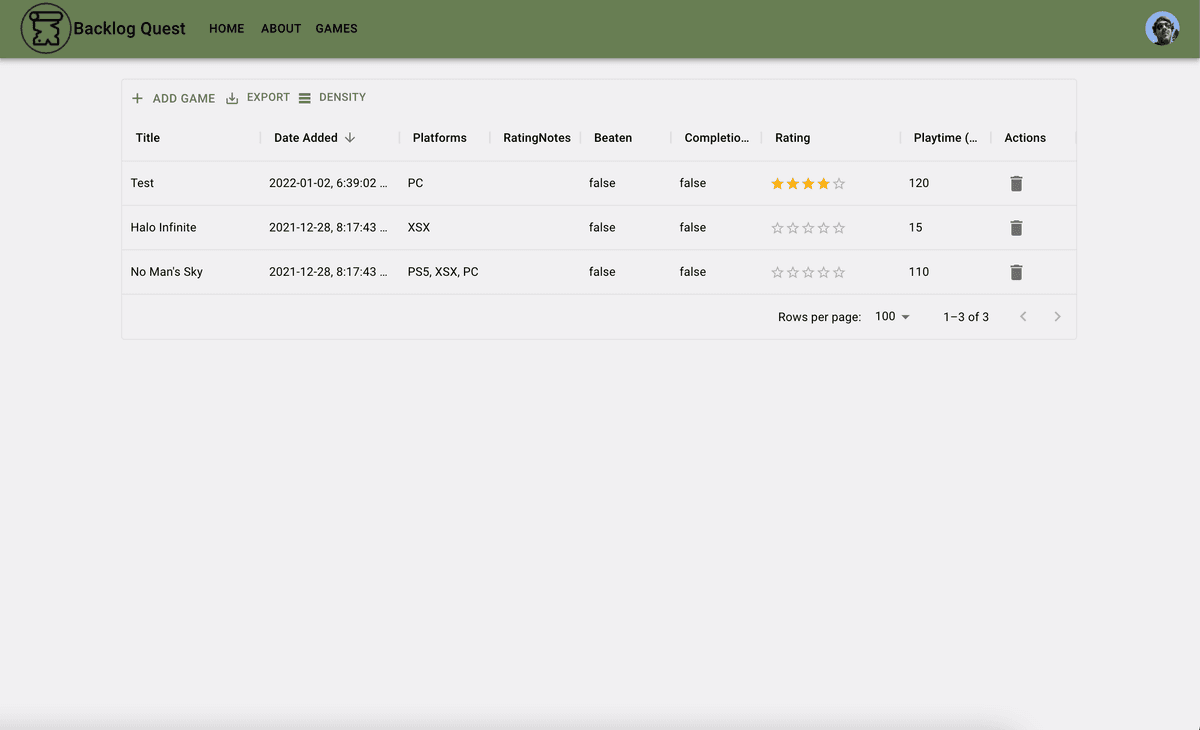This screenshot has height=730, width=1200.
Task: Delete the Test game row
Action: click(x=1016, y=184)
